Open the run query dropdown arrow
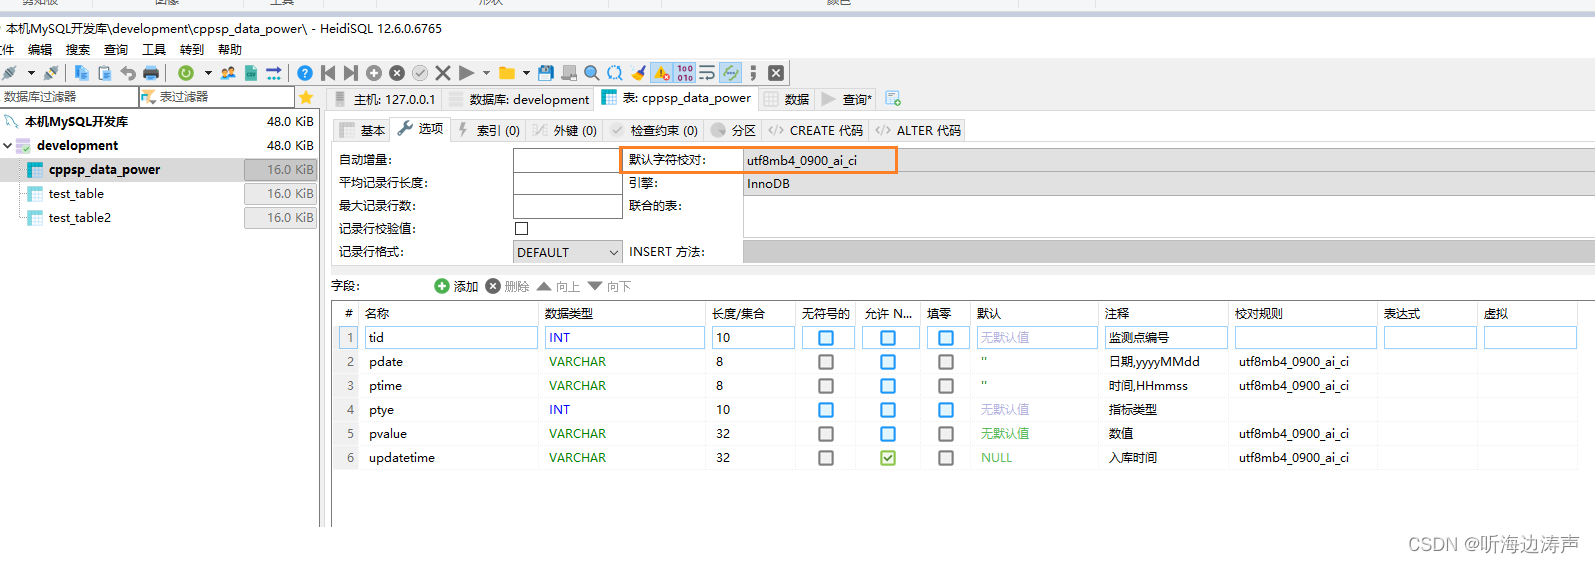The image size is (1595, 563). click(x=487, y=73)
